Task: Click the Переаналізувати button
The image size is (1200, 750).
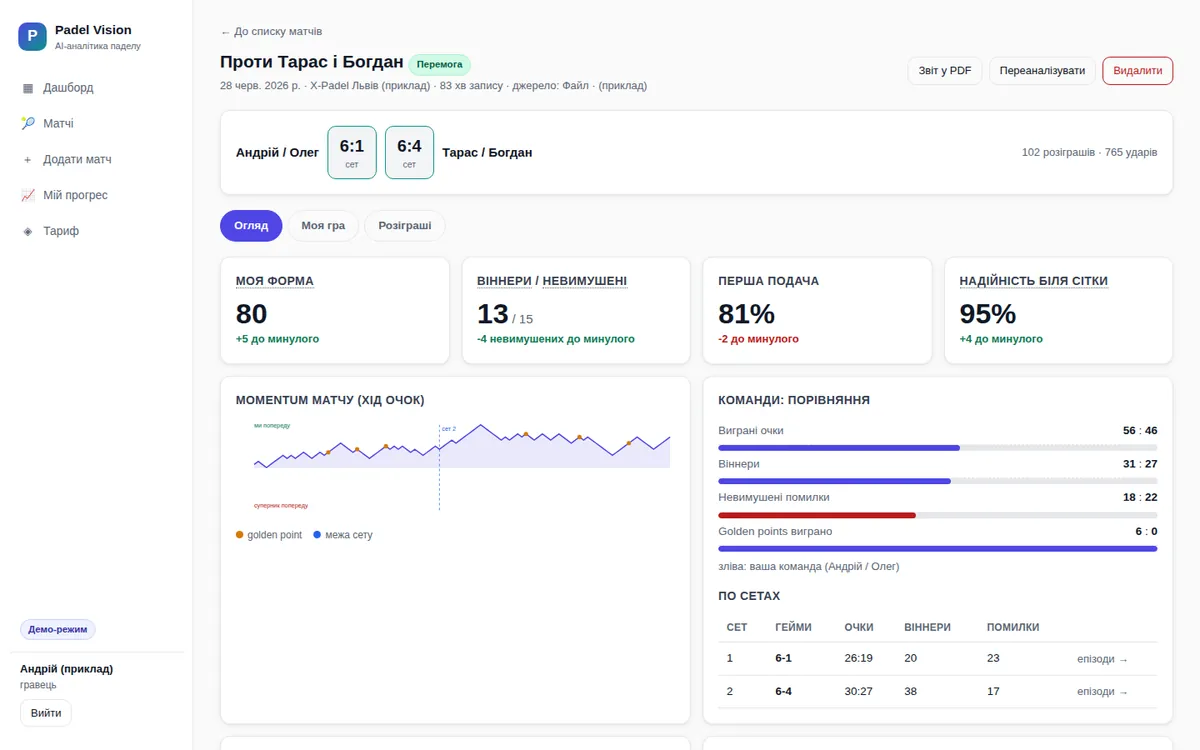Action: [x=1042, y=71]
